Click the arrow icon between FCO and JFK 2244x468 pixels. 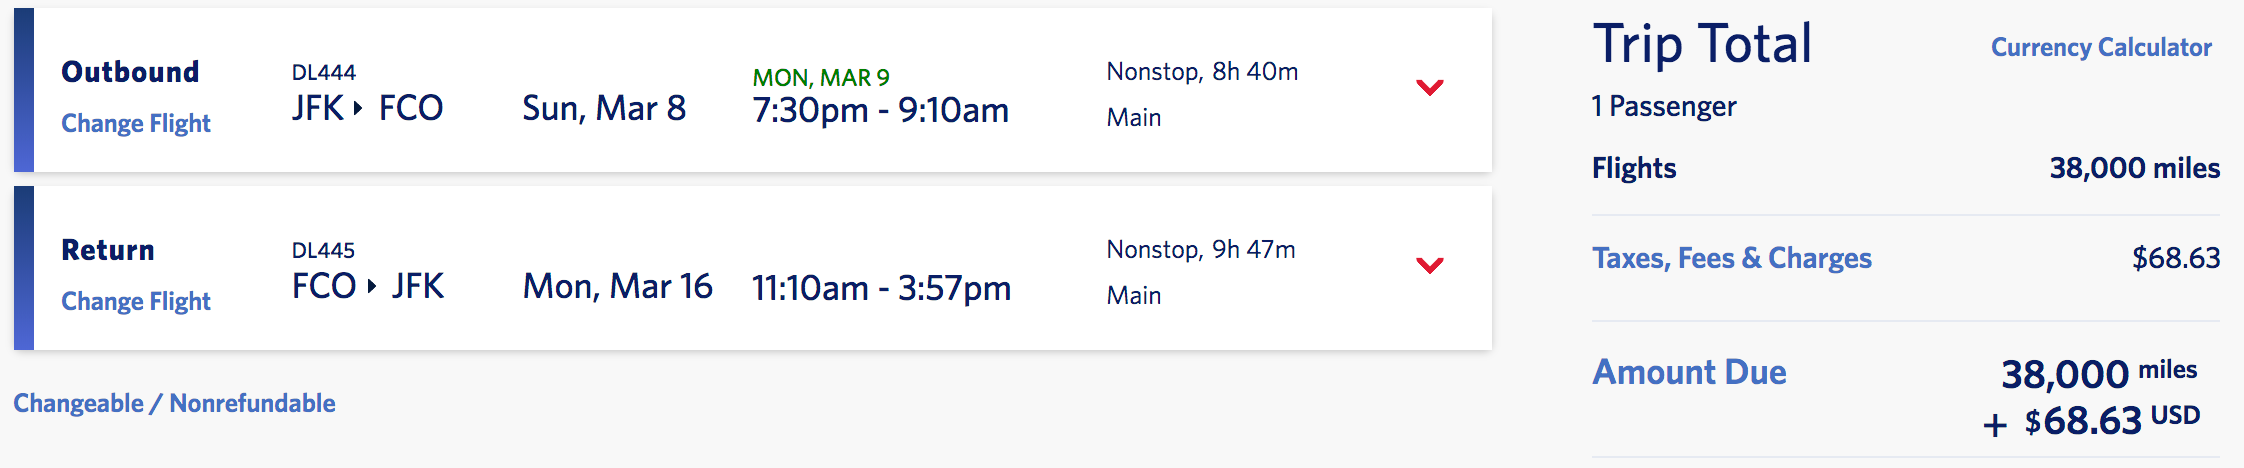(x=372, y=286)
